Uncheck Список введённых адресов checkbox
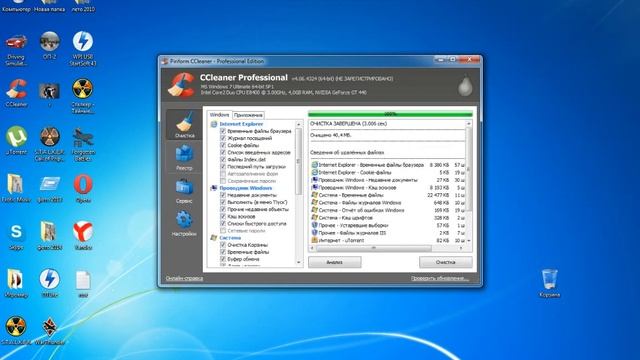640x360 pixels. (223, 152)
